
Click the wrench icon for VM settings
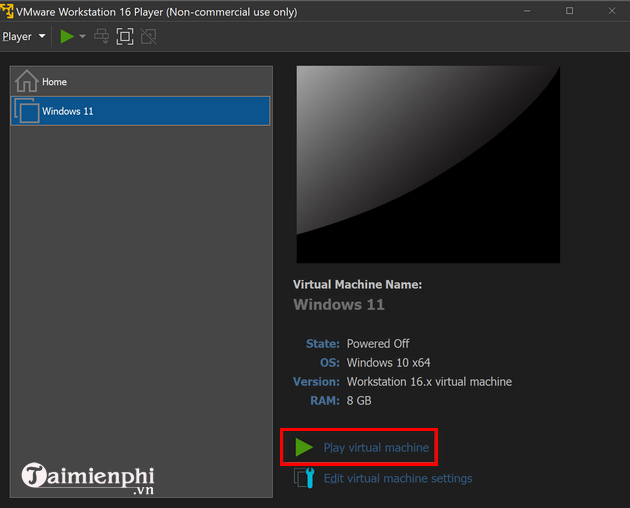[304, 478]
